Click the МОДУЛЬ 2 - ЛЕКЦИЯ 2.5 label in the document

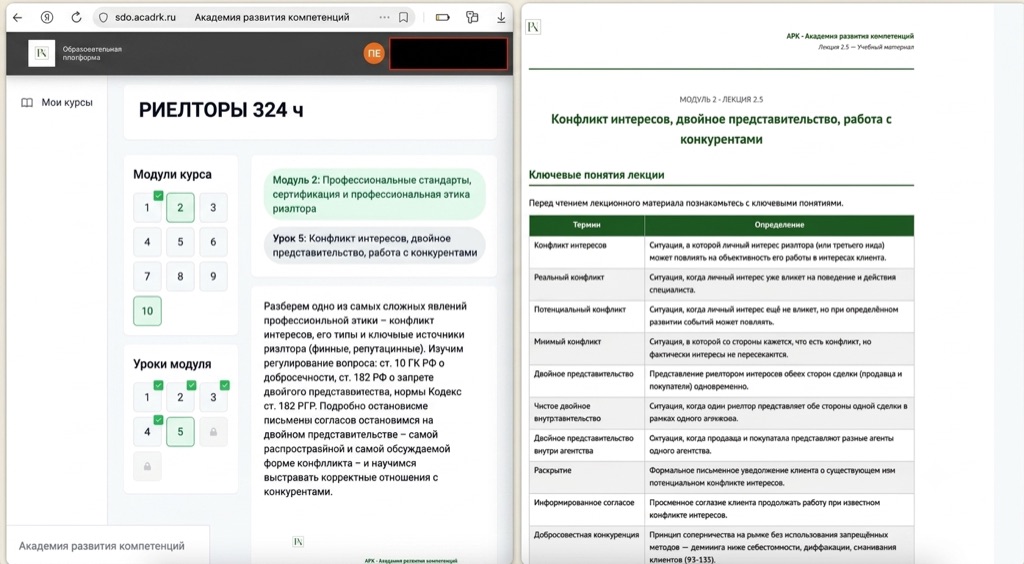pos(721,100)
